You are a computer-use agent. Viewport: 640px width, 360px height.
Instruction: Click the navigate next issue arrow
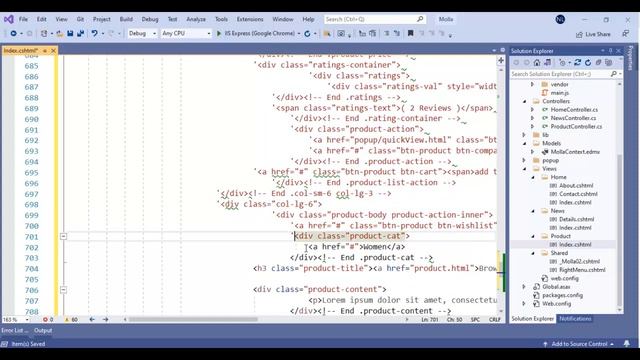pyautogui.click(x=105, y=320)
